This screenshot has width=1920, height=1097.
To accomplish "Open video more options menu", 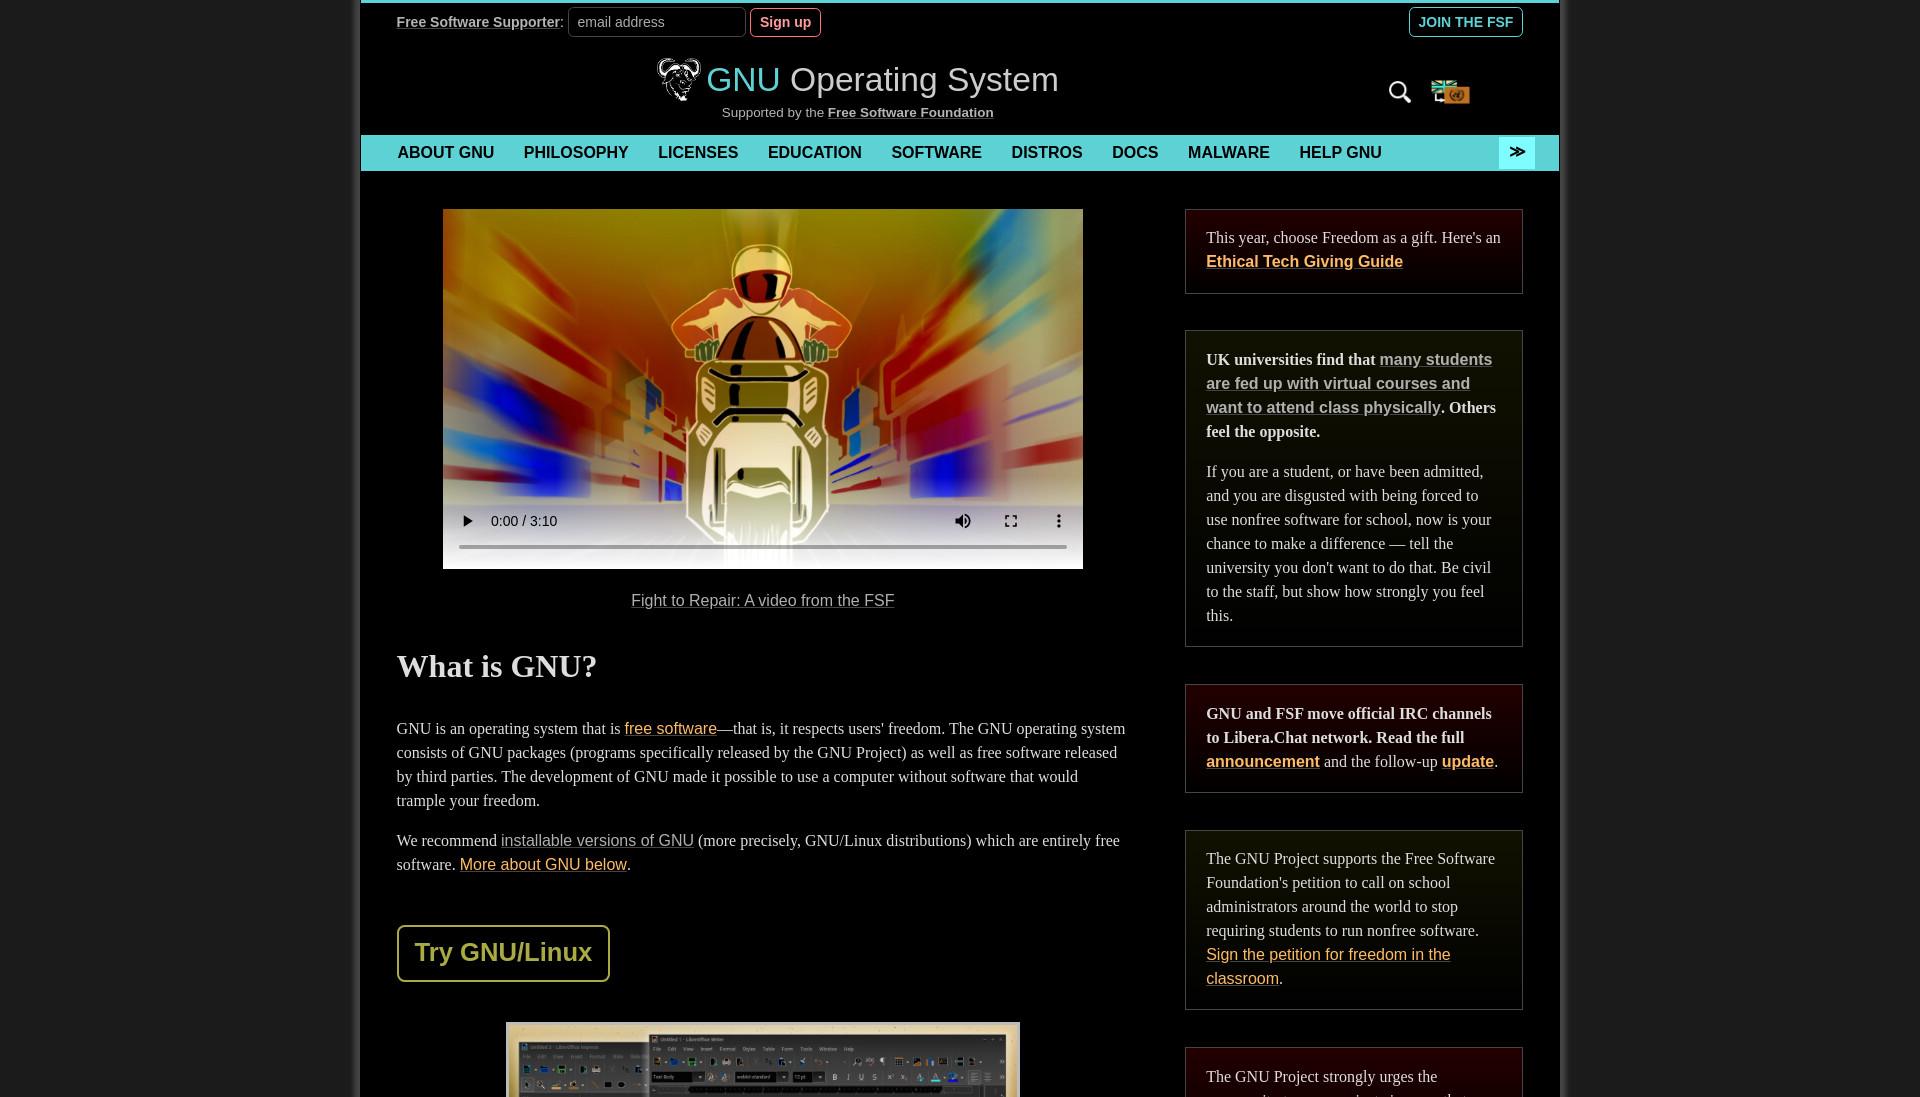I will pos(1059,521).
